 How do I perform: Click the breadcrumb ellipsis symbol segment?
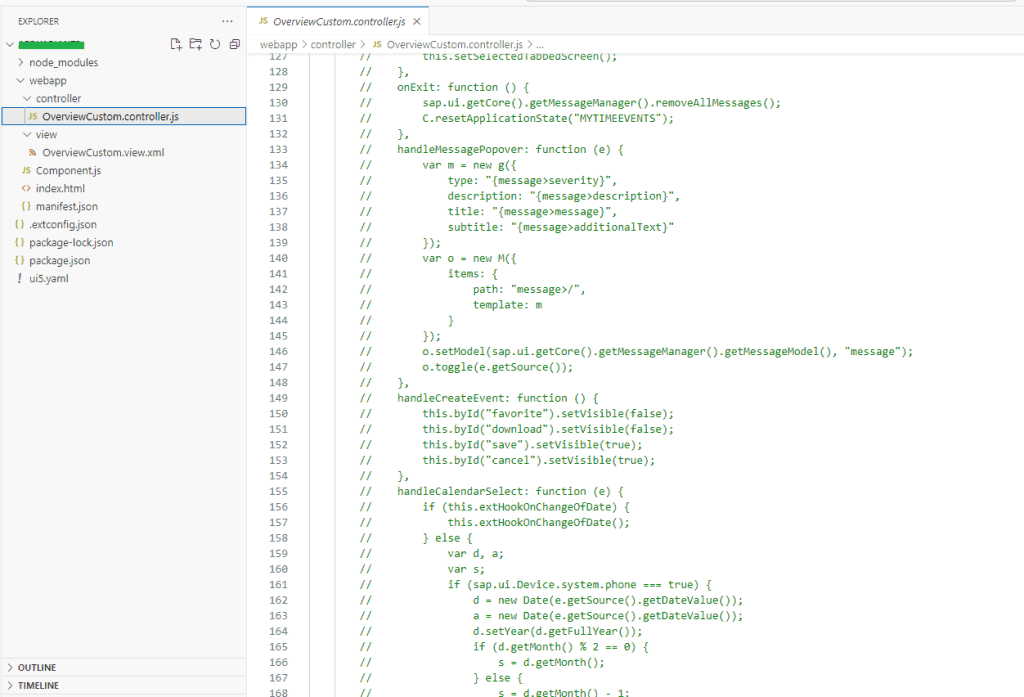540,44
